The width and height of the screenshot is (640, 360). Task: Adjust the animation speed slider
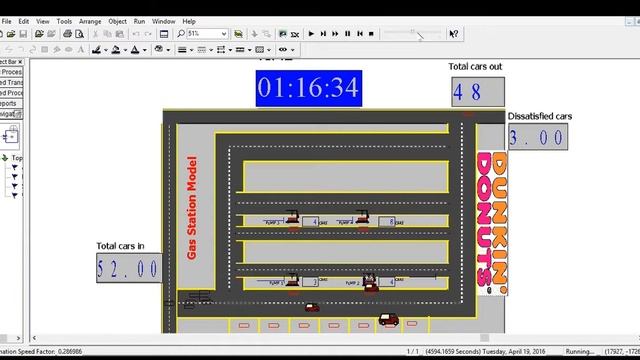pyautogui.click(x=412, y=33)
